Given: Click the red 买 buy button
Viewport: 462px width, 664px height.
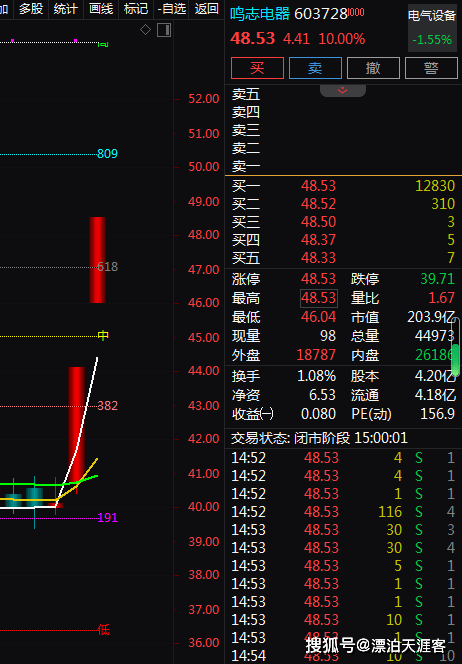Looking at the screenshot, I should pos(257,68).
